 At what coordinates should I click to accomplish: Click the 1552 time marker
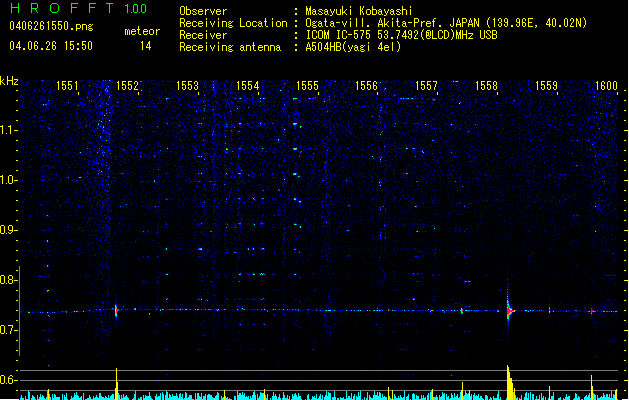[x=127, y=86]
